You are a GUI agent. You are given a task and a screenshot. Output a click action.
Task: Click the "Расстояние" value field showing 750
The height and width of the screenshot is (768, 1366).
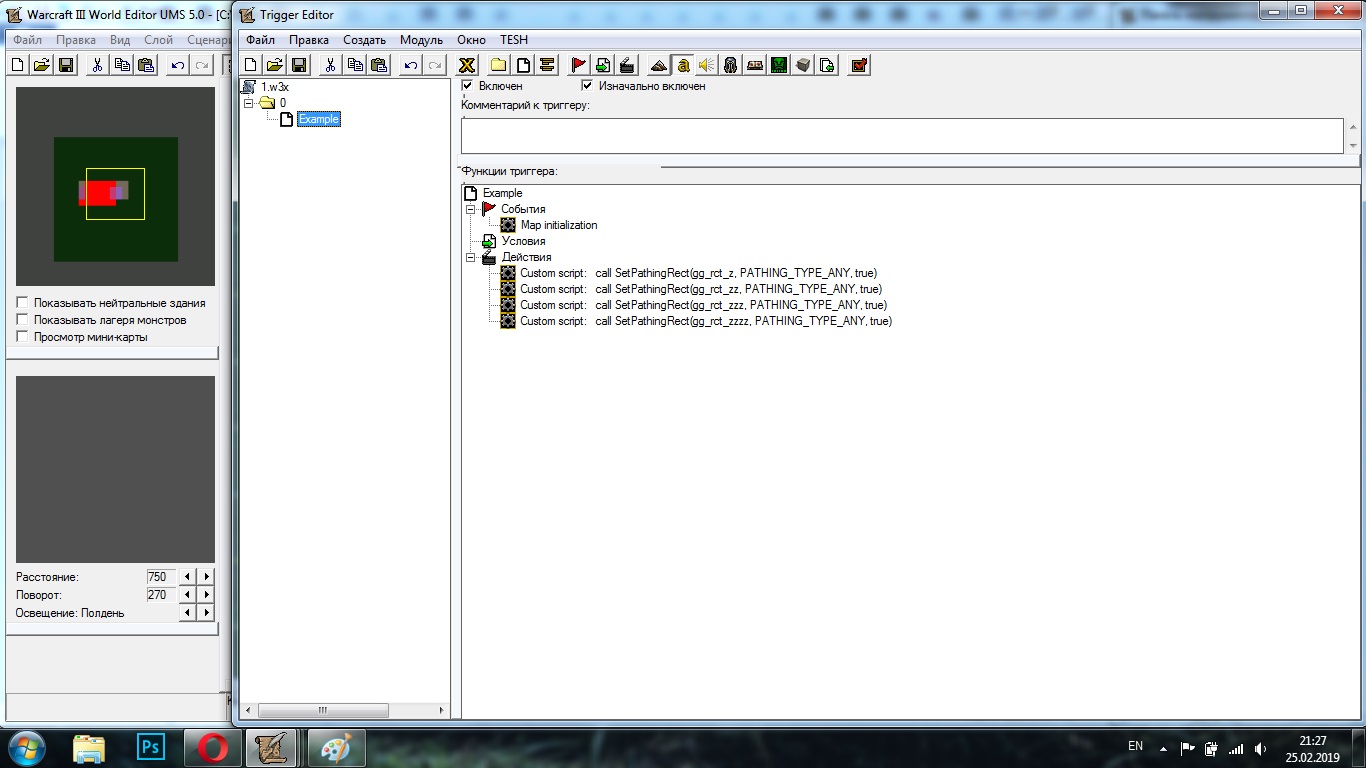[x=160, y=577]
